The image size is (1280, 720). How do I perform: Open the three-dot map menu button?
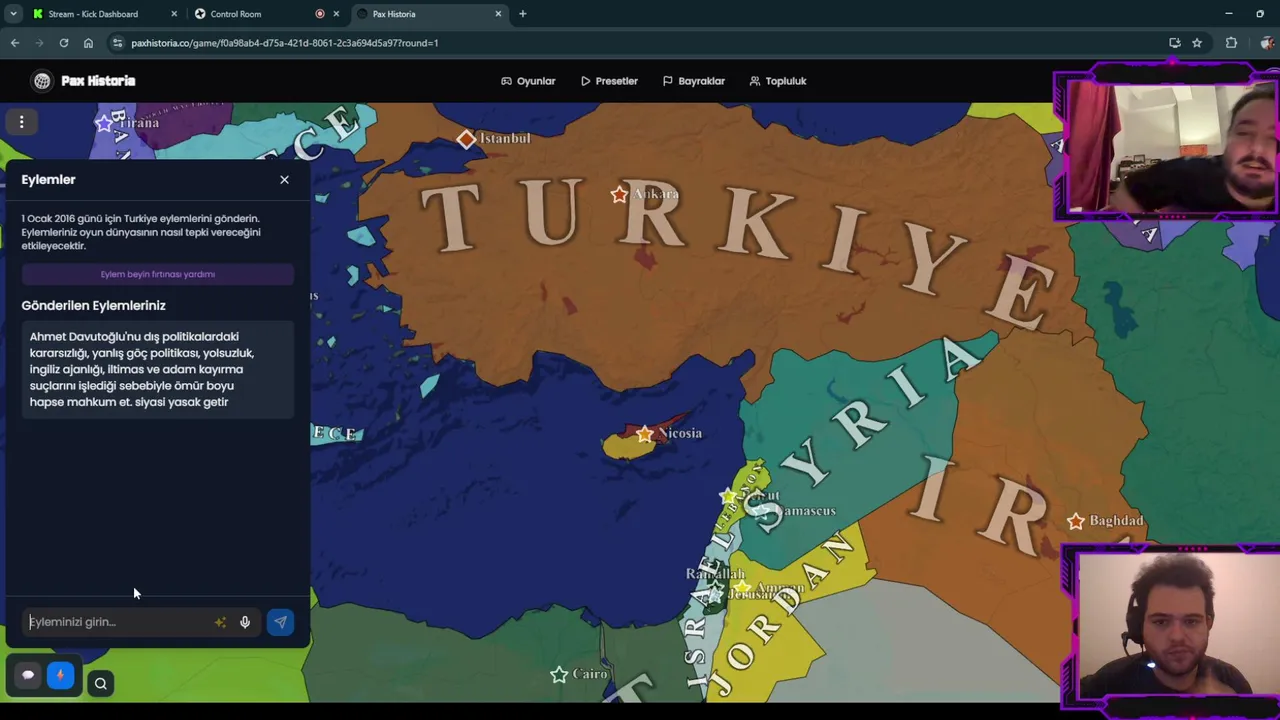point(21,122)
